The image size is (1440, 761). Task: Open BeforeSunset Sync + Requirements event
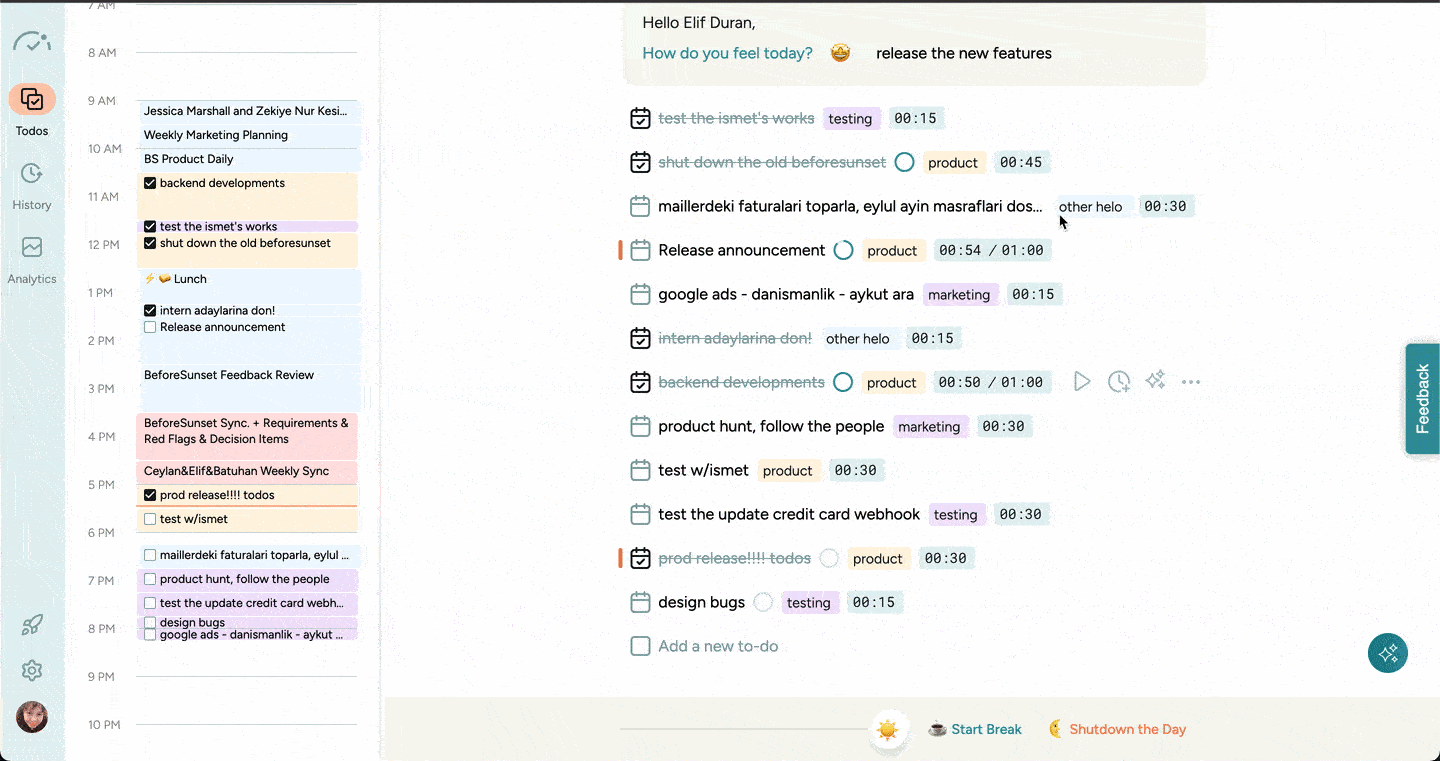point(249,435)
